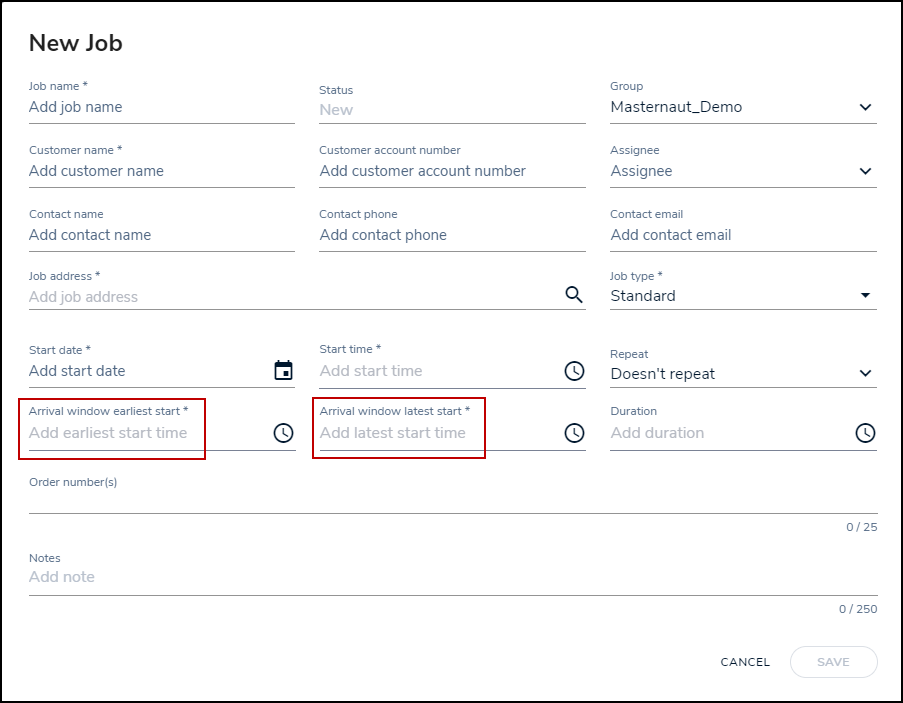Screen dimensions: 903x703
Task: Select the Masternaut_Demo group value
Action: (676, 107)
